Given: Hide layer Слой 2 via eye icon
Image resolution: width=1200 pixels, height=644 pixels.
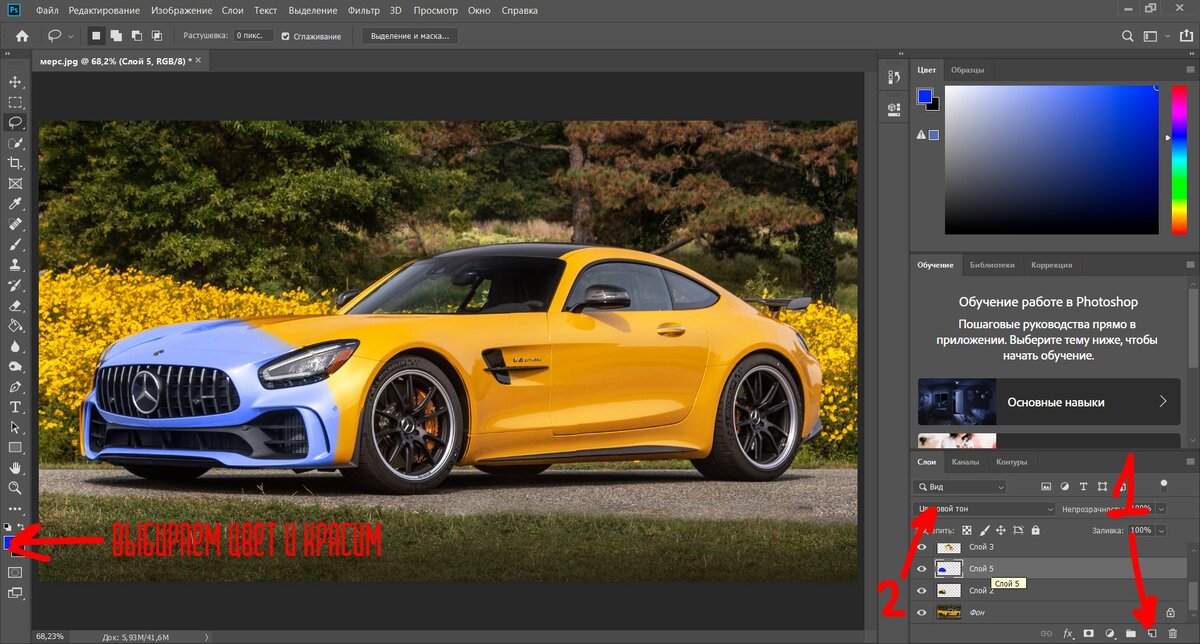Looking at the screenshot, I should [922, 591].
